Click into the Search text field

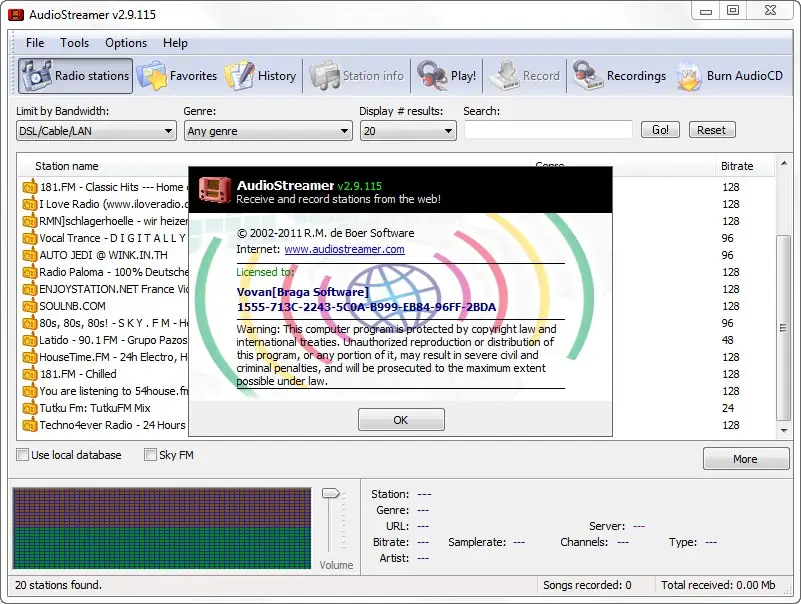click(548, 130)
